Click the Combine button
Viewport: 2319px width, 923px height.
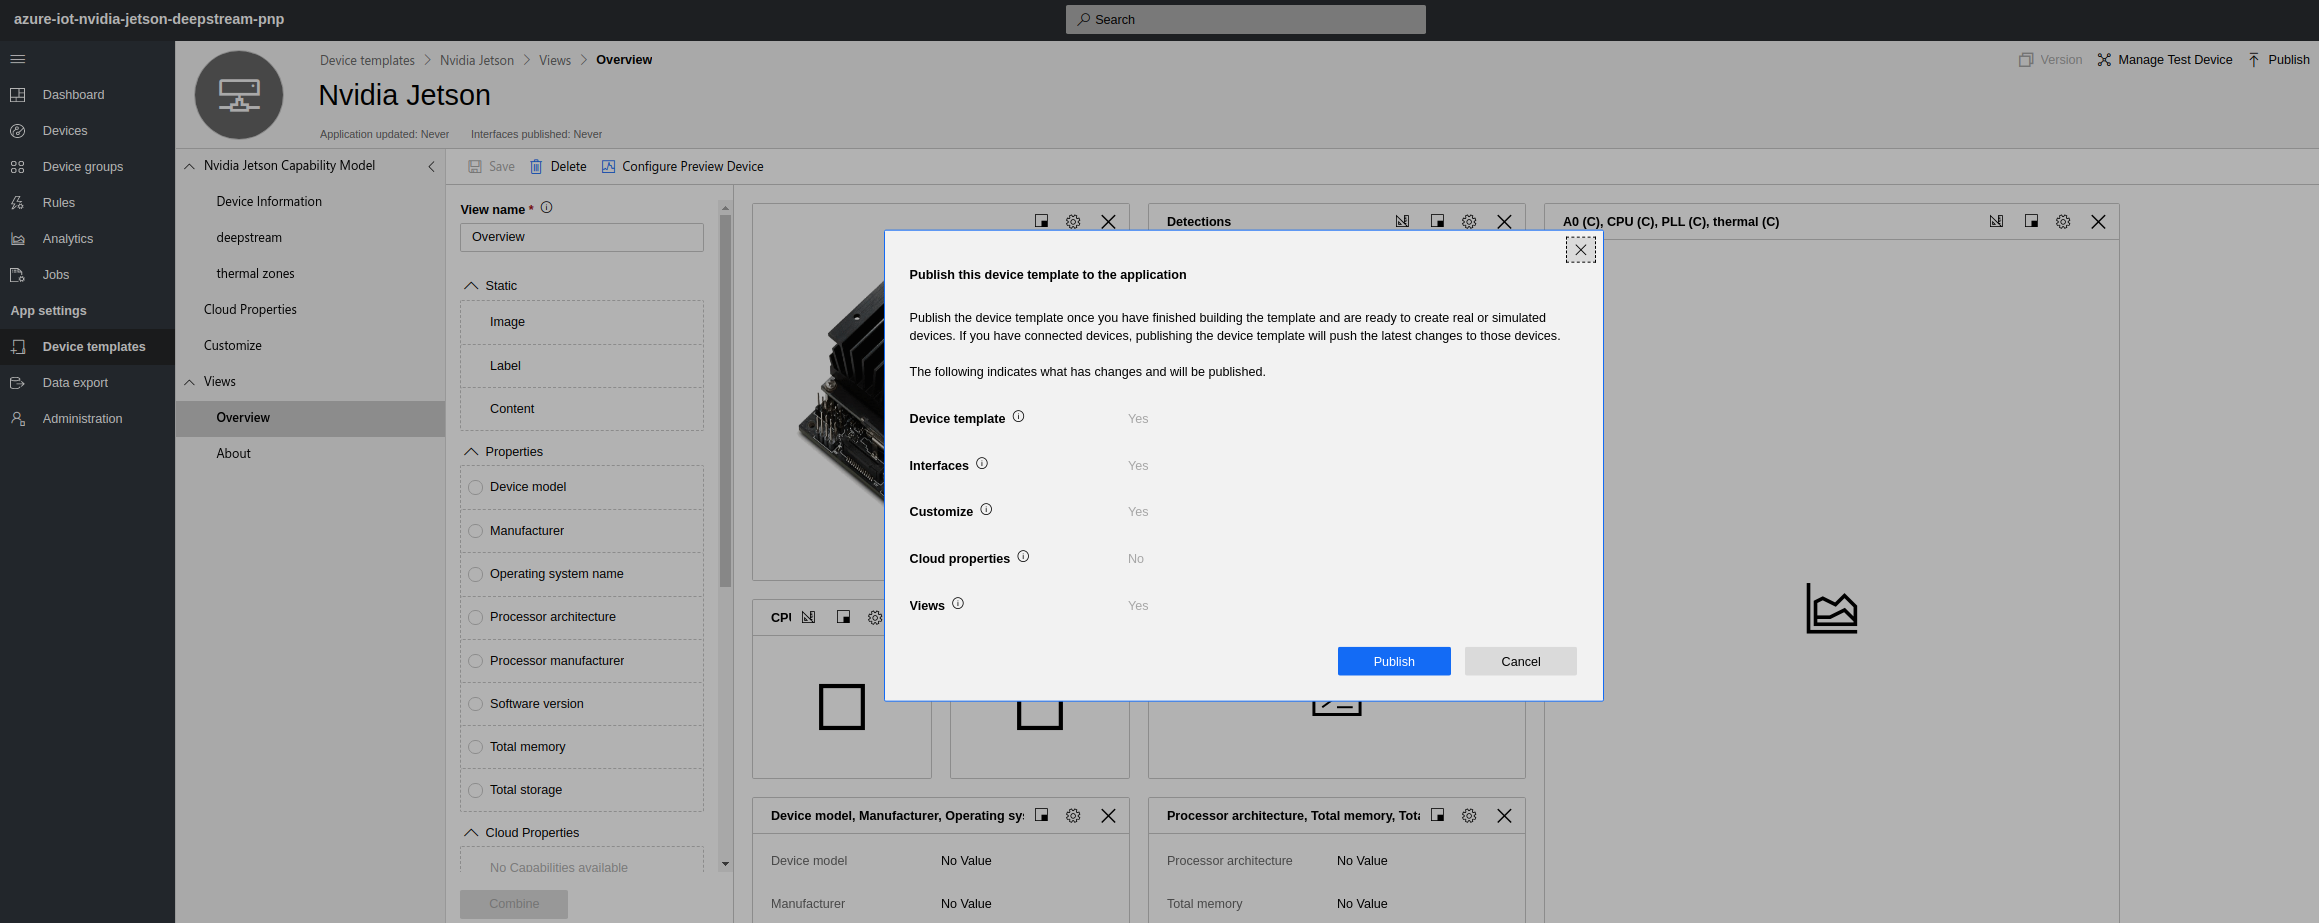[x=514, y=904]
